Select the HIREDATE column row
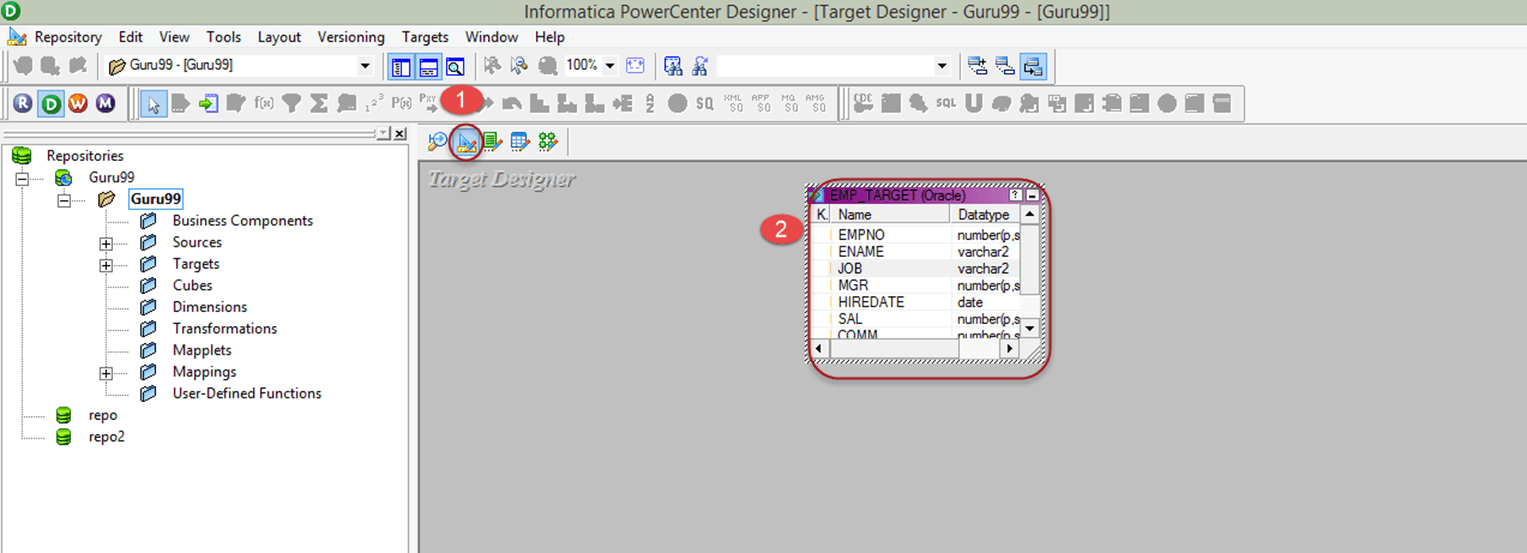This screenshot has width=1527, height=553. tap(871, 302)
